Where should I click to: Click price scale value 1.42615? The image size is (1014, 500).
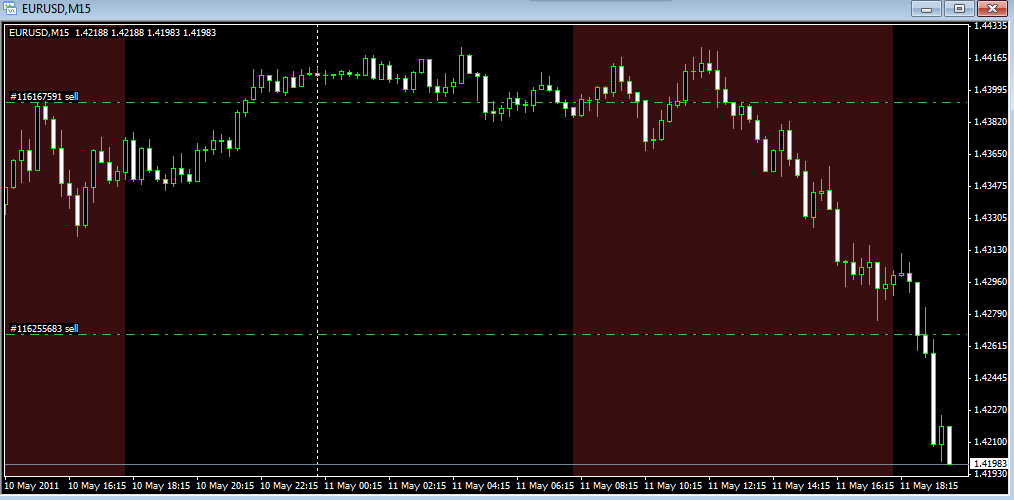[989, 346]
